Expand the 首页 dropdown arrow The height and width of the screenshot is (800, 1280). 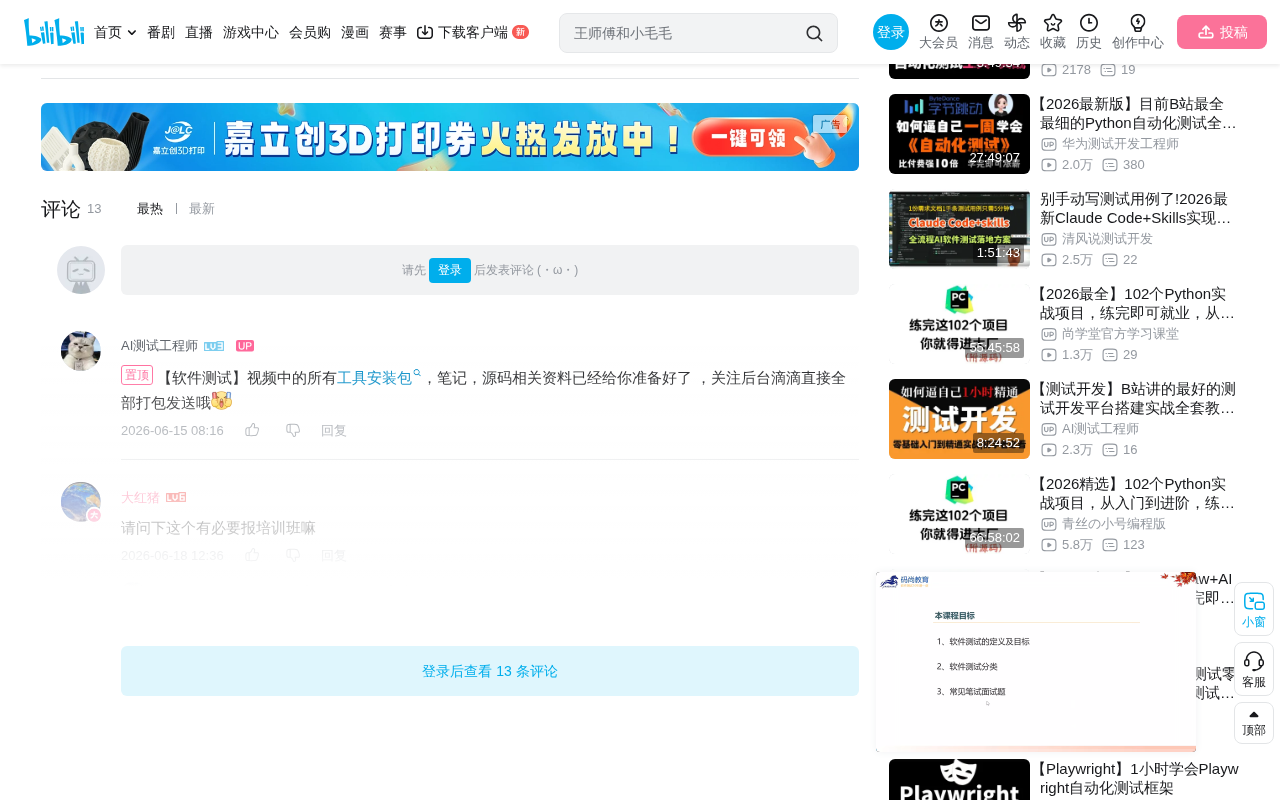coord(132,32)
